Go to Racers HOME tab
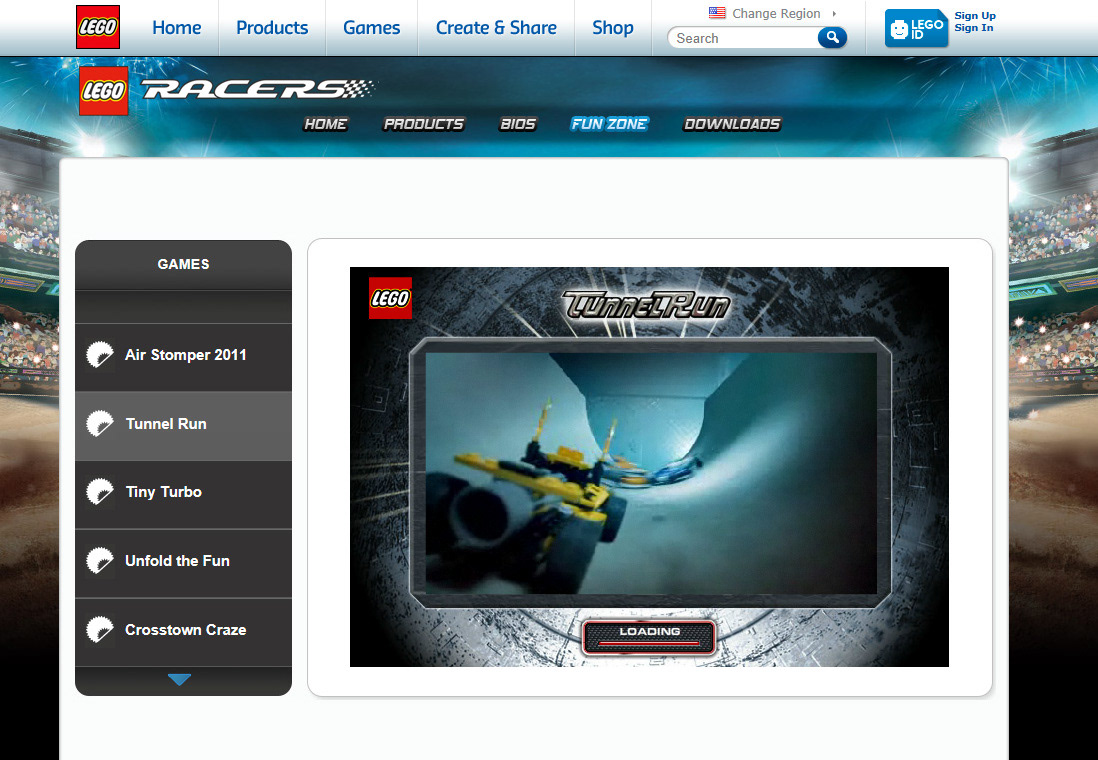 pos(326,124)
